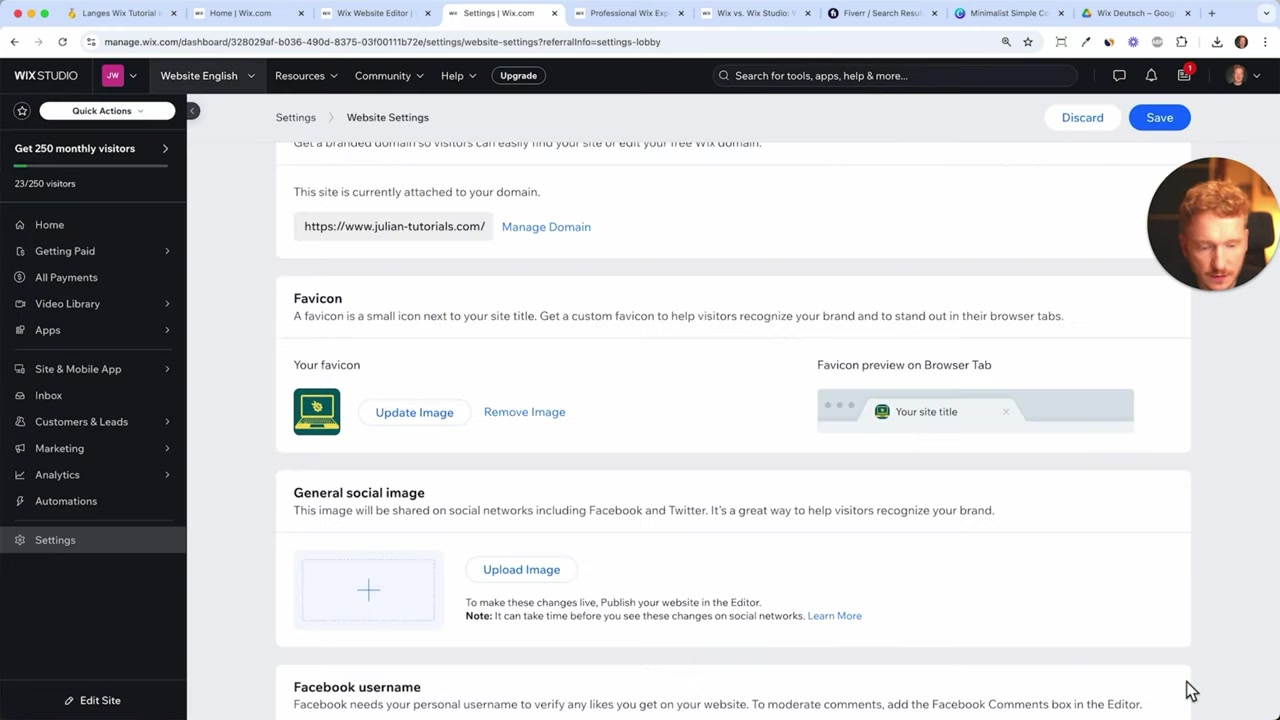The height and width of the screenshot is (720, 1280).
Task: Click Update Image for favicon
Action: [414, 413]
